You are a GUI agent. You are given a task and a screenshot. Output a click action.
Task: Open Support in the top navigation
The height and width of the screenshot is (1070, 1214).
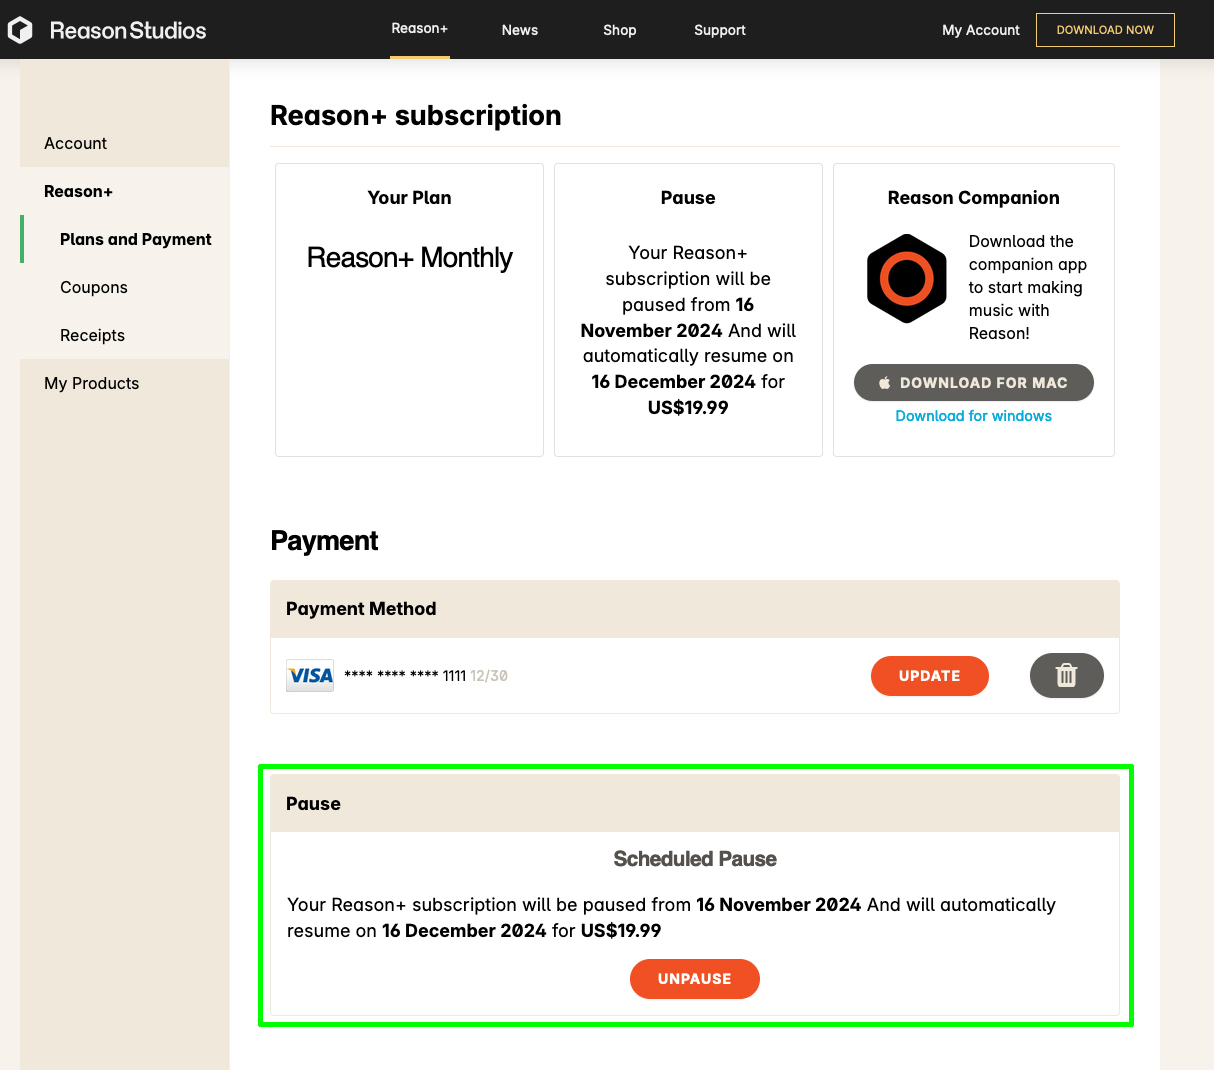point(720,30)
